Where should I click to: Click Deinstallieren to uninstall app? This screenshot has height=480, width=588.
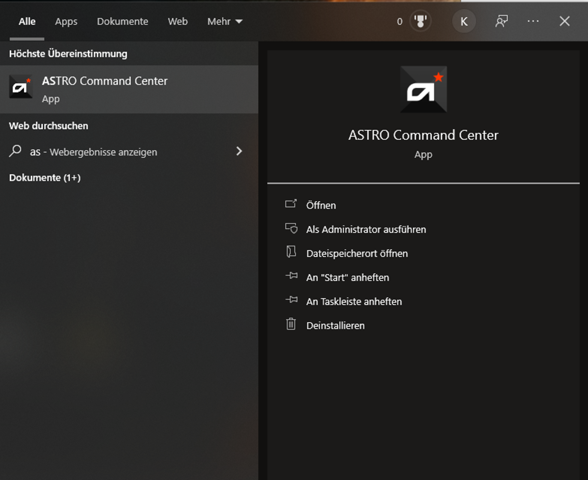[x=335, y=326]
